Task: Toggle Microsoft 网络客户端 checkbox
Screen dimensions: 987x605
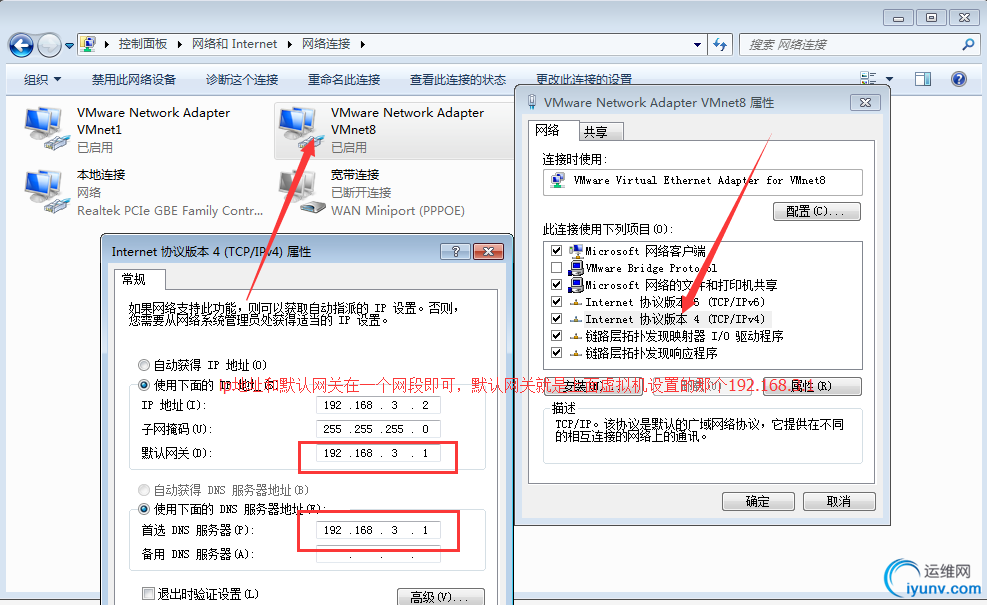Action: pos(556,251)
